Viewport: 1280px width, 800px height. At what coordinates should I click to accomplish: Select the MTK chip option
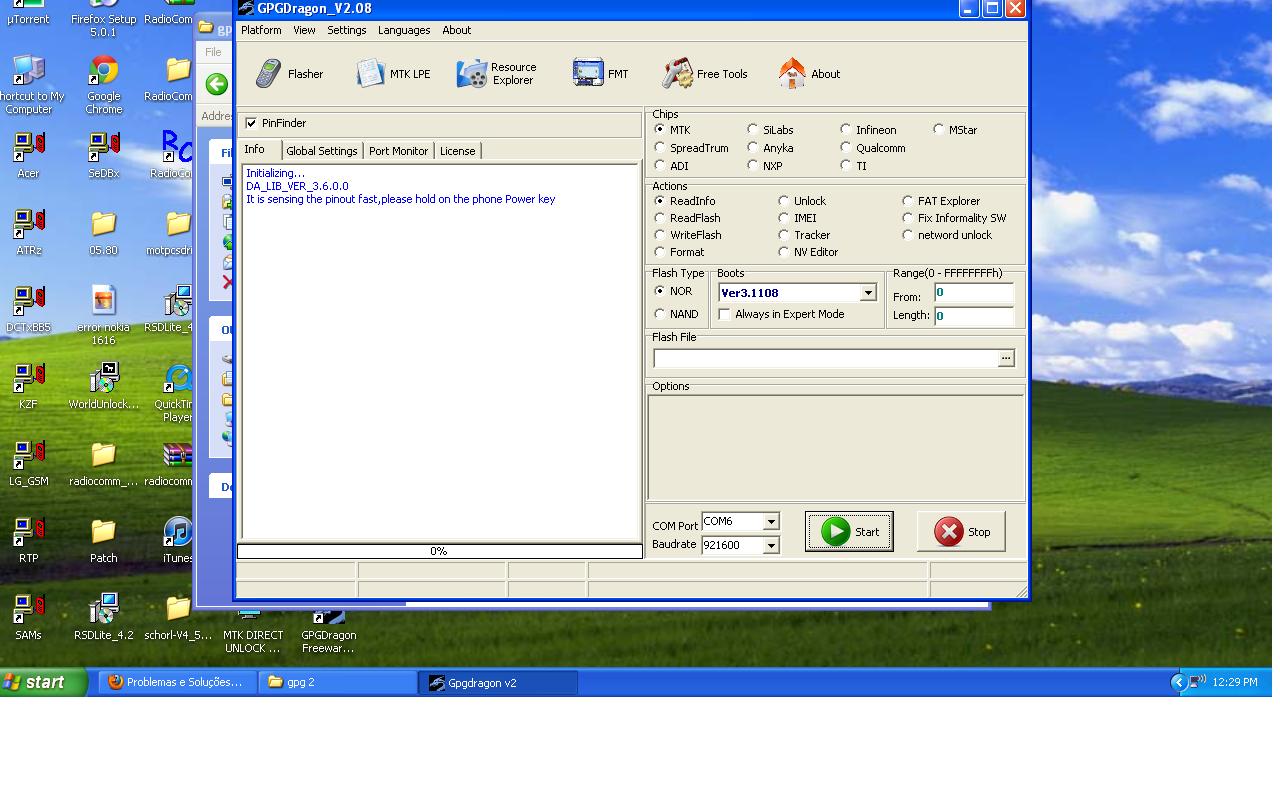coord(660,130)
